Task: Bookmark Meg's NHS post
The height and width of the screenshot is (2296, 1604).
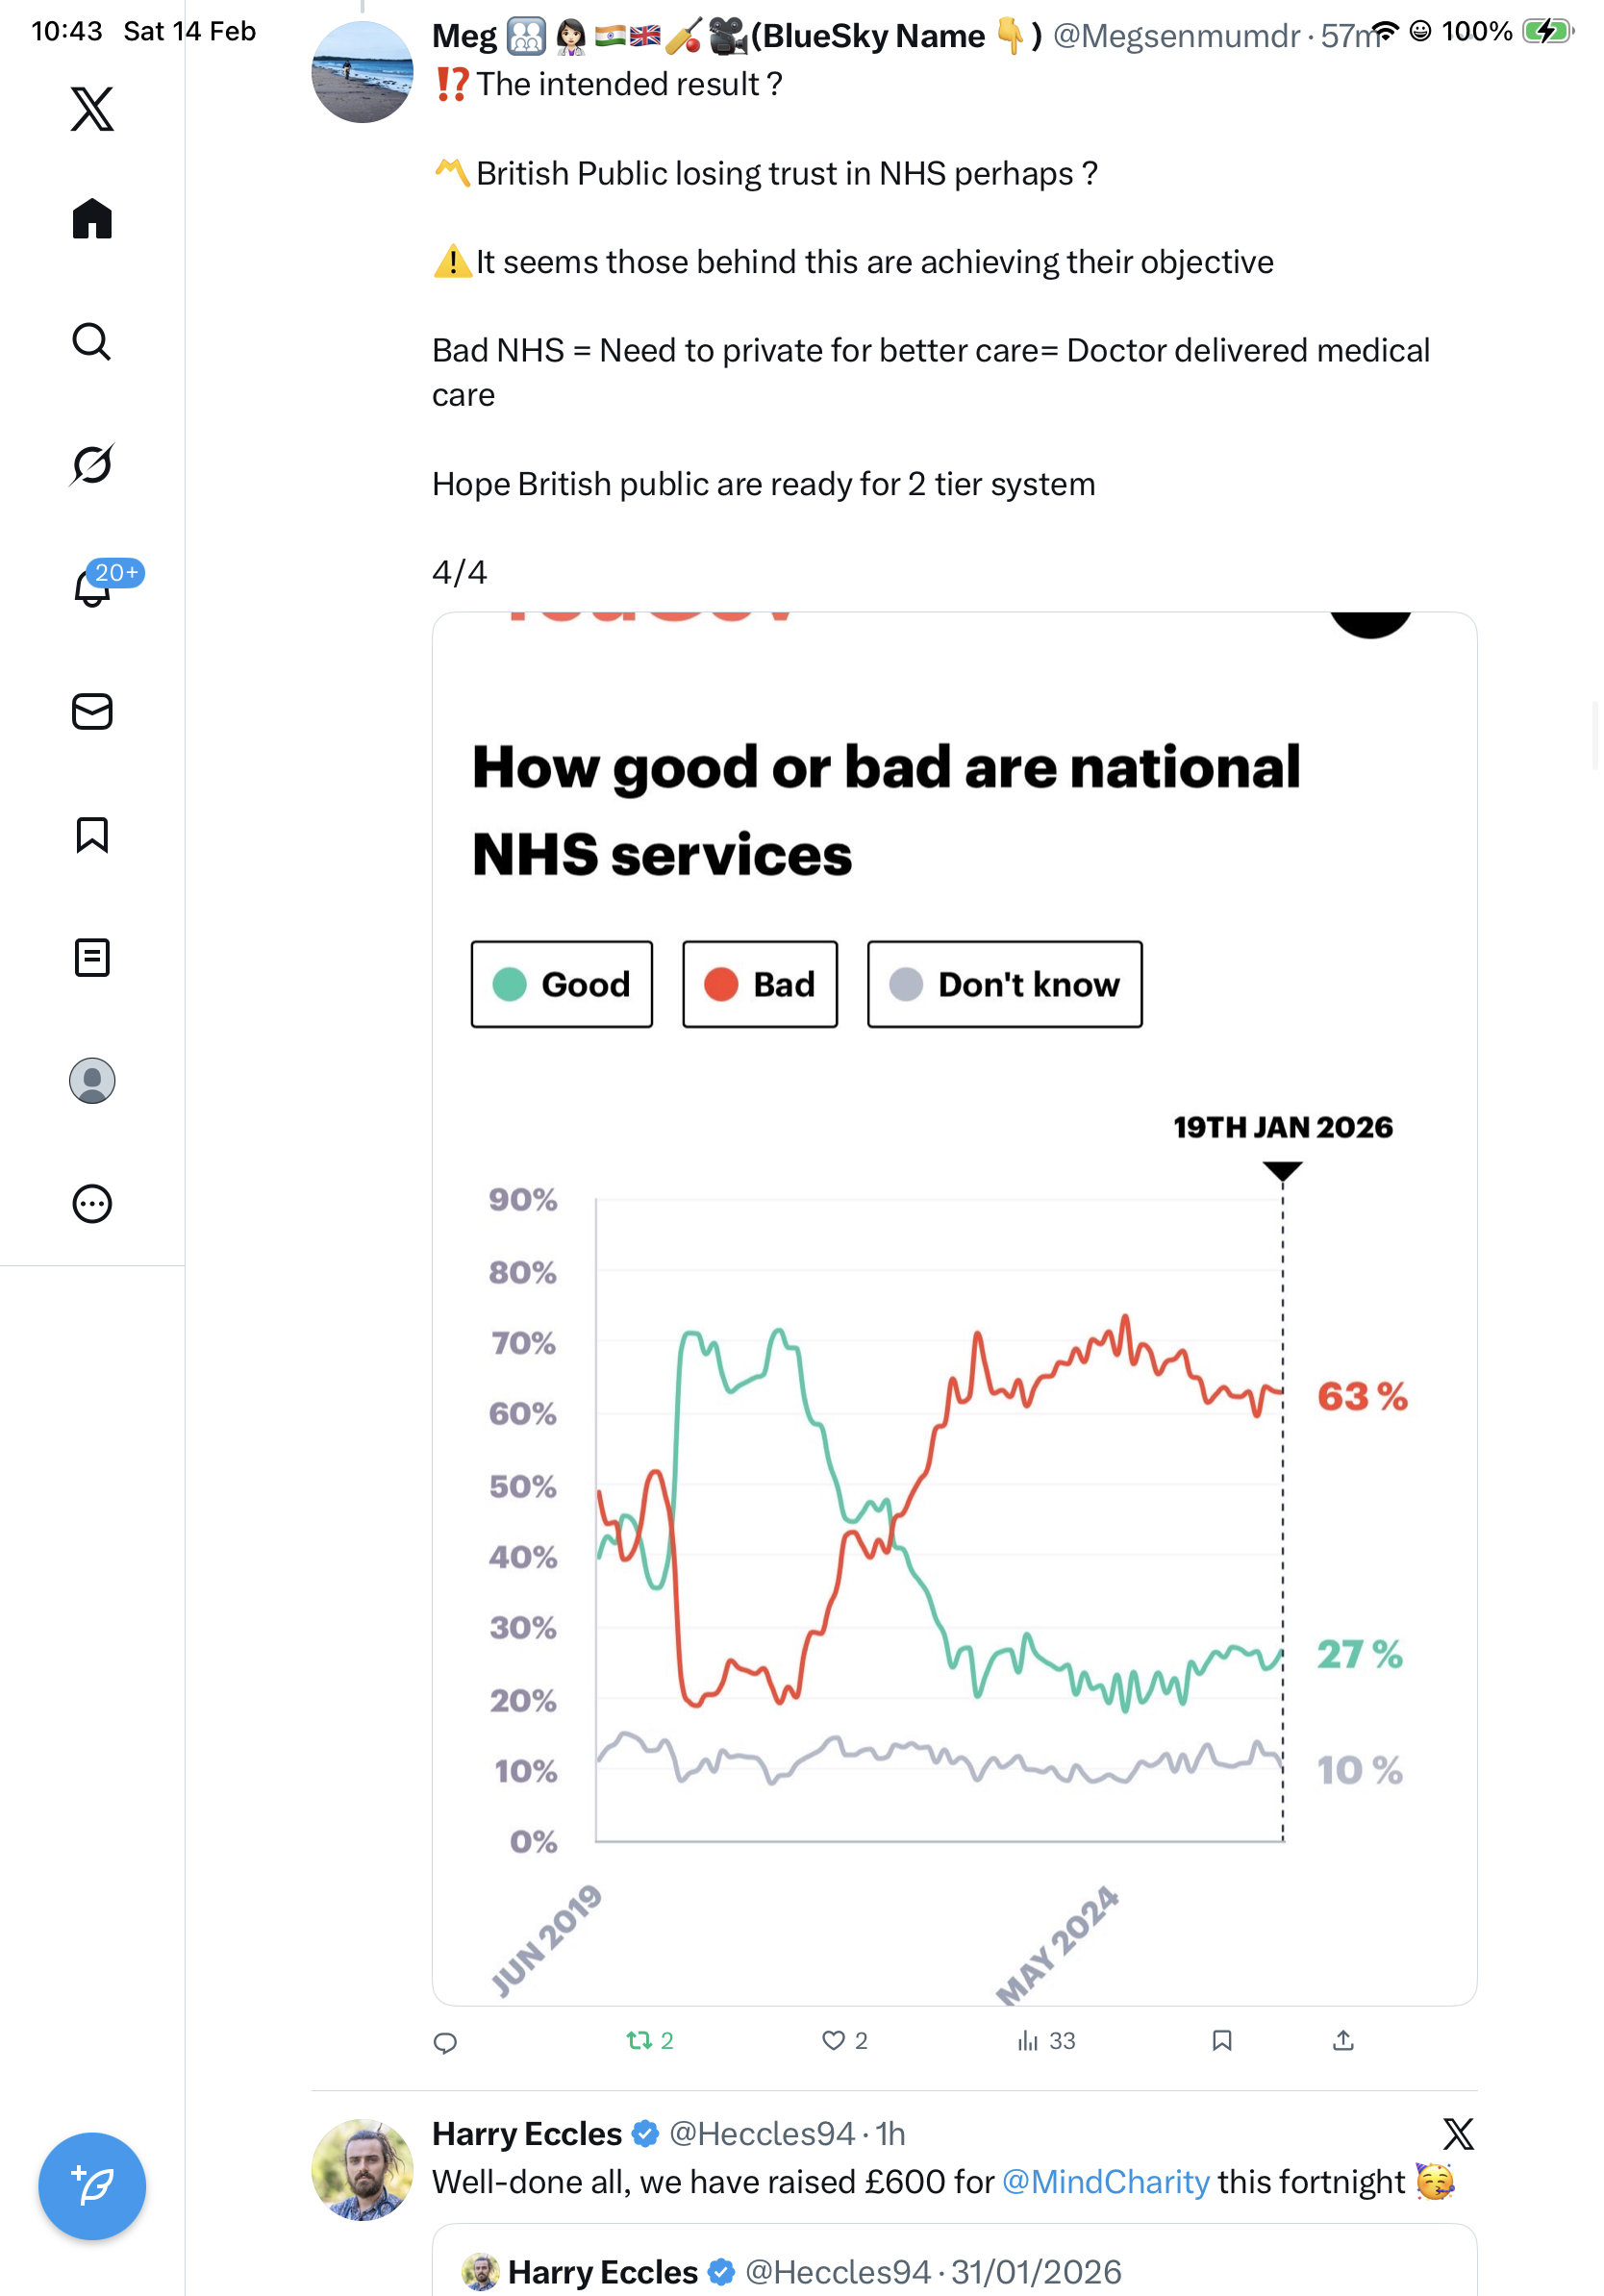Action: pos(1221,2041)
